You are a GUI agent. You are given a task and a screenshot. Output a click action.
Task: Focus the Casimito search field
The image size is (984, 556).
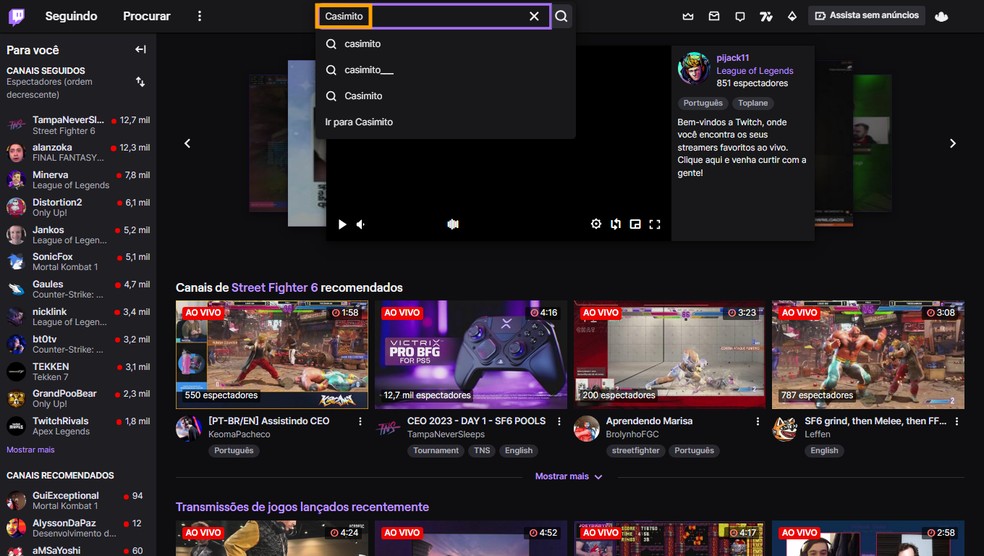433,16
